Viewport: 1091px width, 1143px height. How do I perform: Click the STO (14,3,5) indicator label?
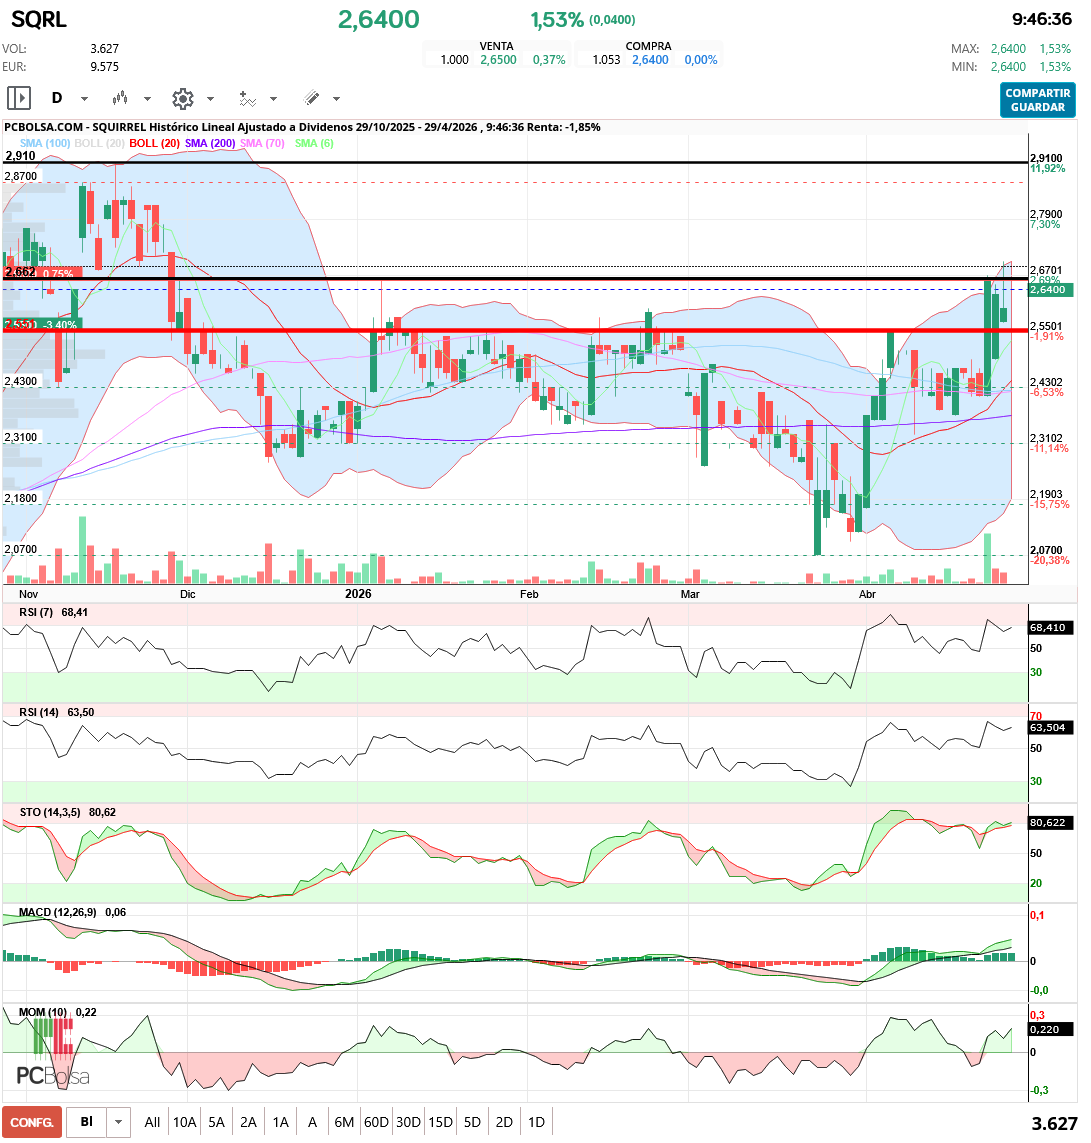pyautogui.click(x=50, y=812)
